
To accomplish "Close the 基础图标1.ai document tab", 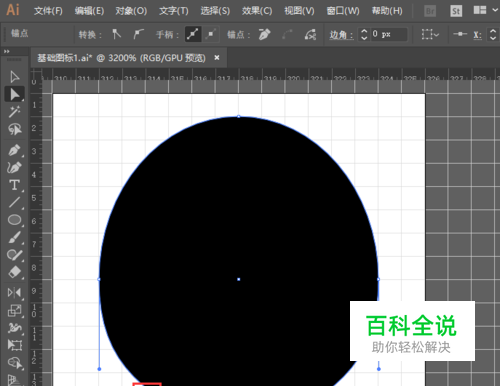I will (x=217, y=58).
